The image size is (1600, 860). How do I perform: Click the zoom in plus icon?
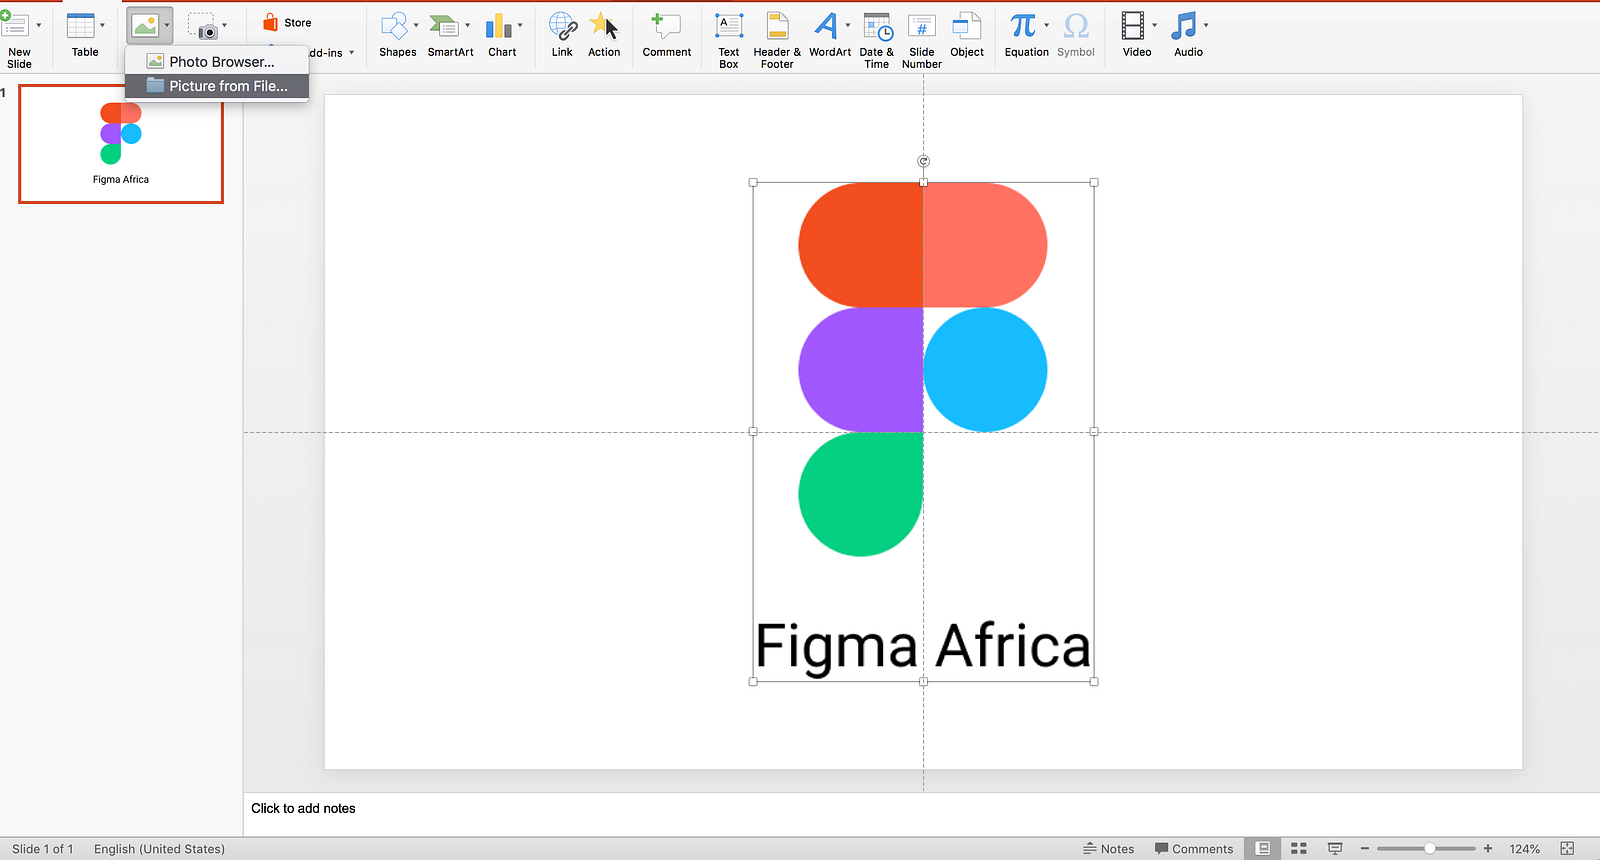[x=1488, y=848]
